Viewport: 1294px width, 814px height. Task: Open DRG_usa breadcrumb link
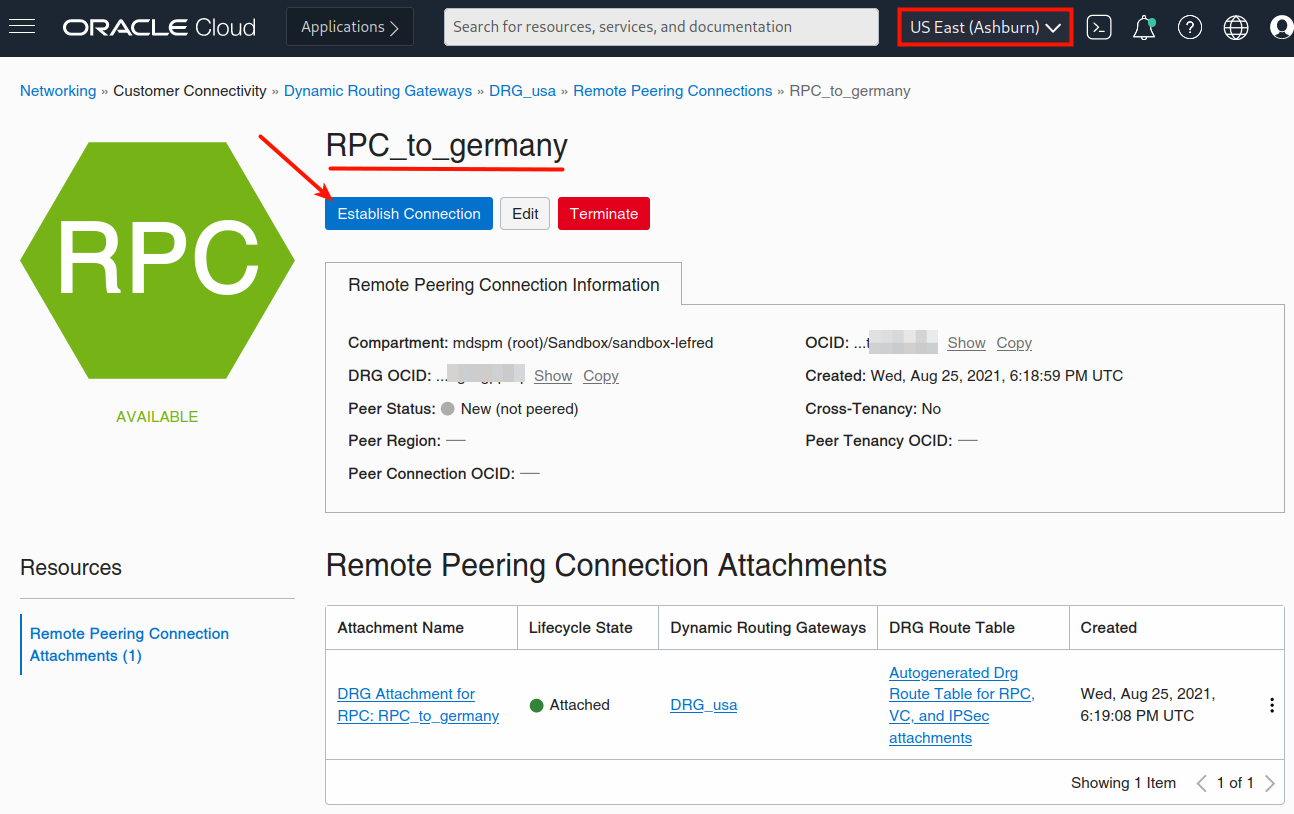pyautogui.click(x=522, y=91)
